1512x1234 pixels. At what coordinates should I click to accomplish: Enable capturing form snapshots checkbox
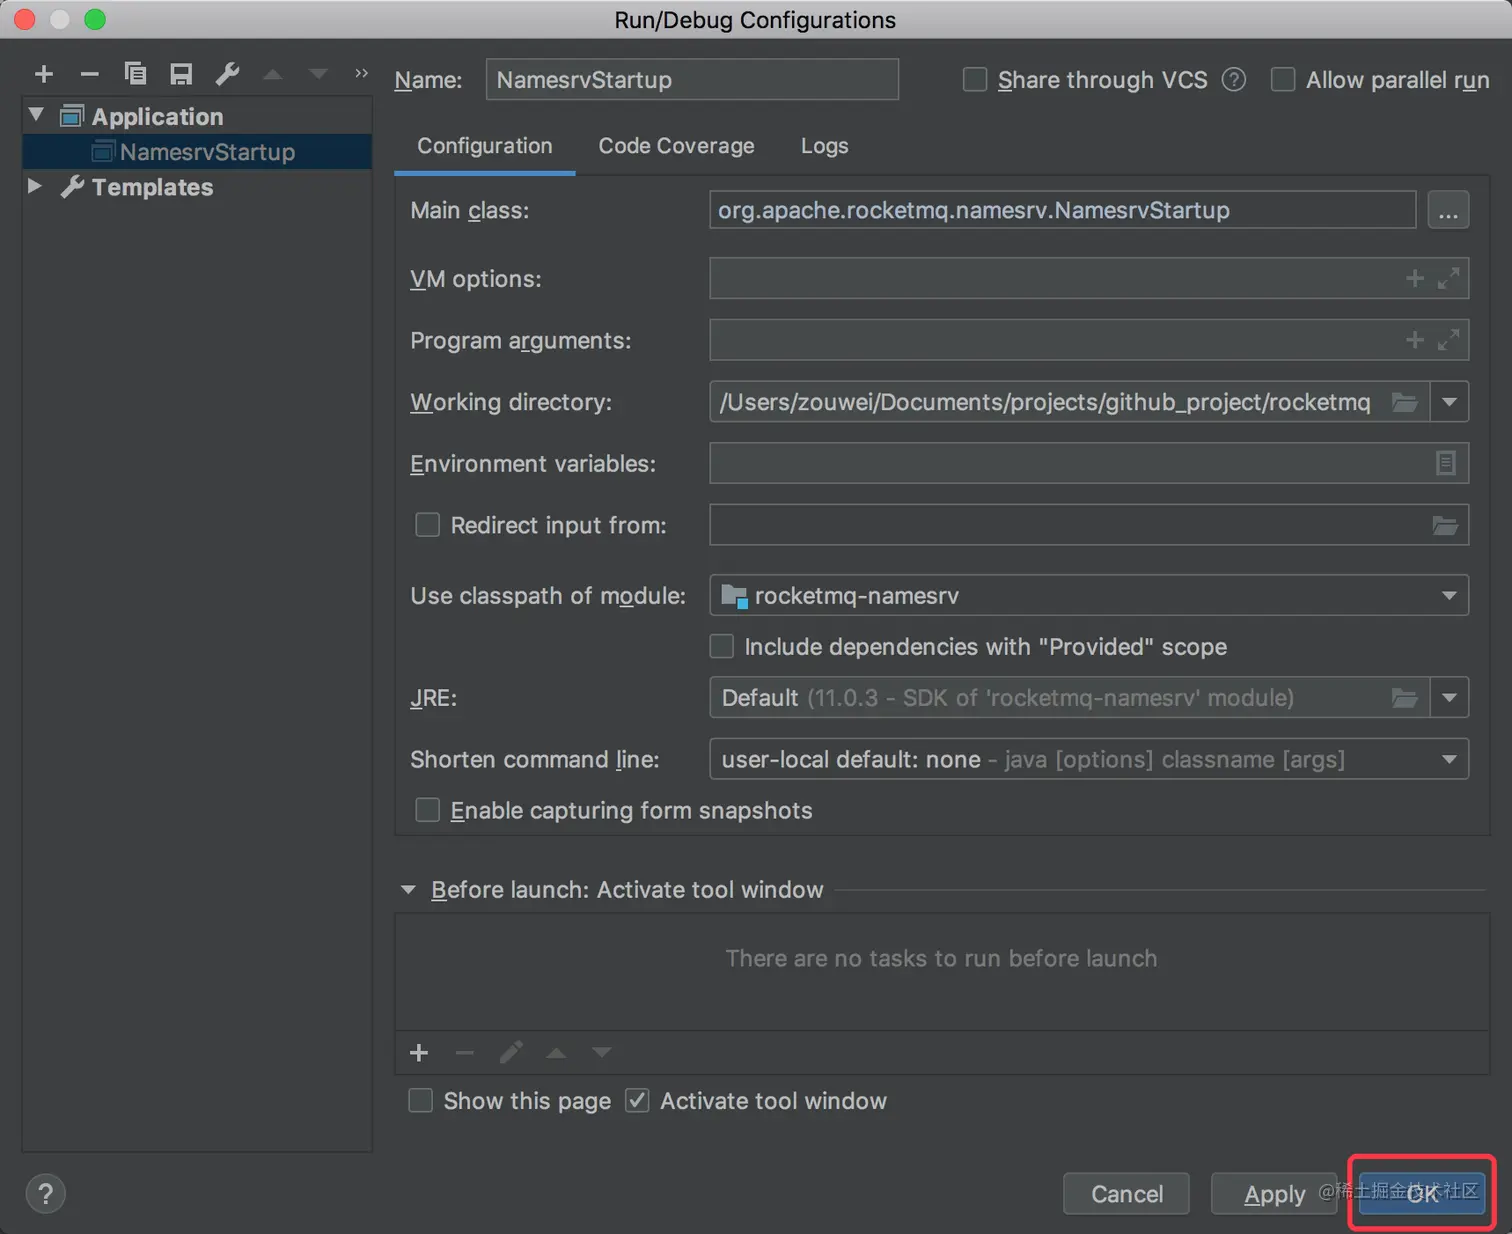tap(427, 810)
